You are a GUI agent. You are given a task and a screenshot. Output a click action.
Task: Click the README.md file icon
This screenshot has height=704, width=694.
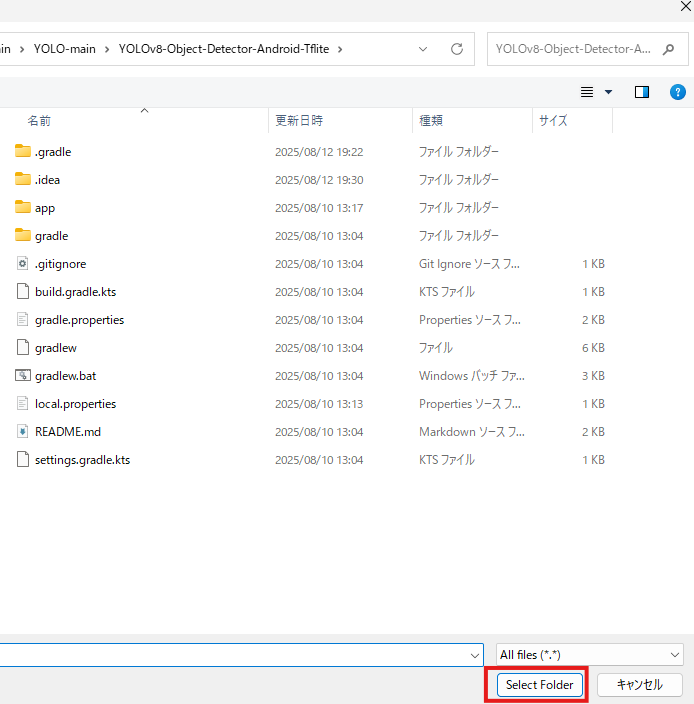tap(22, 431)
